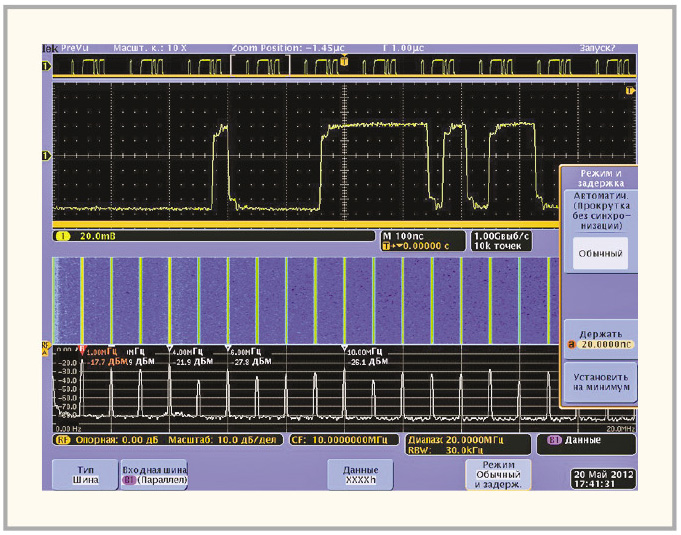This screenshot has height=535, width=681.
Task: Click the zoom window bracket in overview strip
Action: click(x=260, y=65)
